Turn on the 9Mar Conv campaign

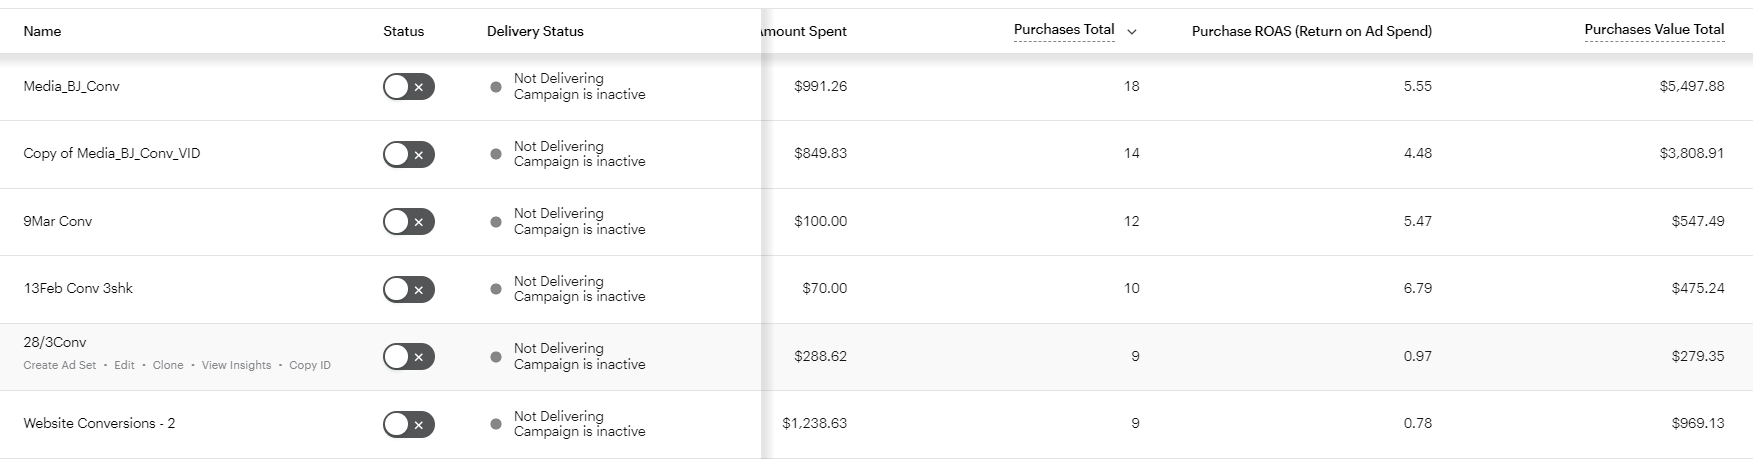pyautogui.click(x=408, y=221)
